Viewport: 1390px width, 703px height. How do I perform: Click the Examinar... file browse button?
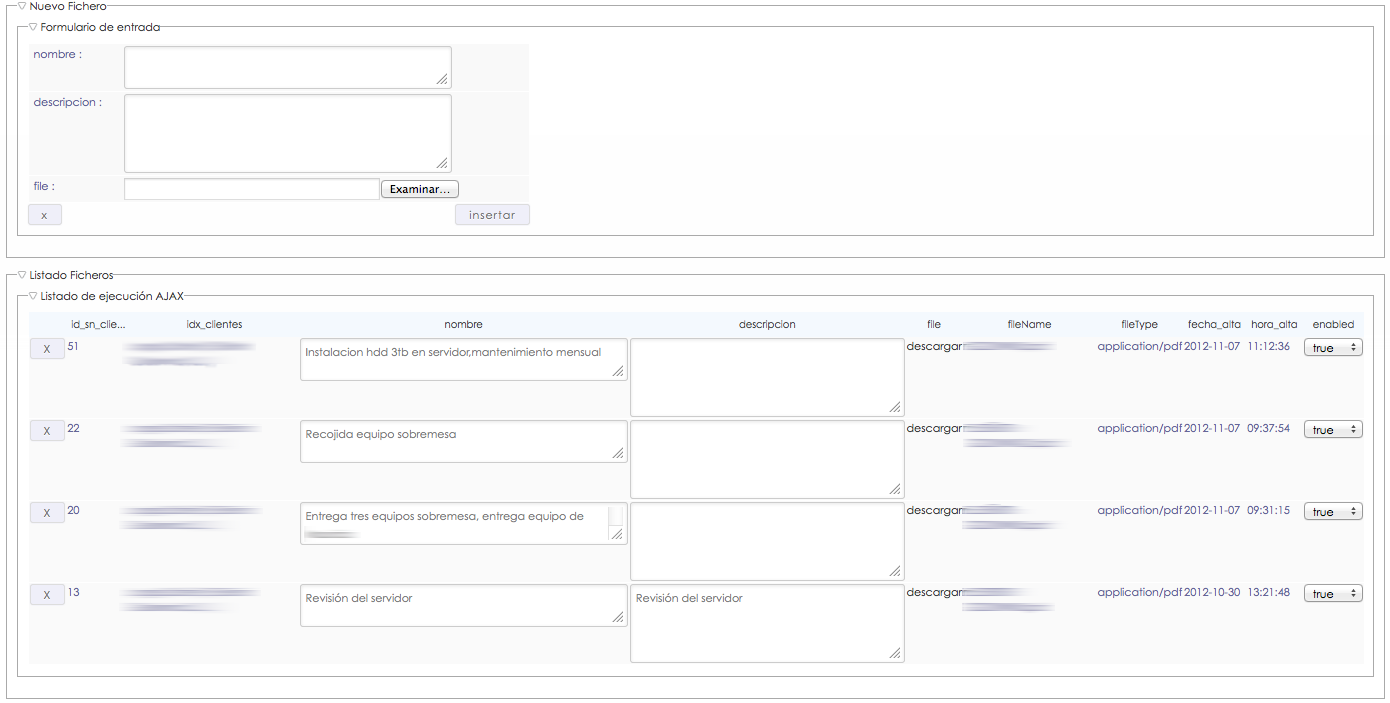tap(419, 189)
